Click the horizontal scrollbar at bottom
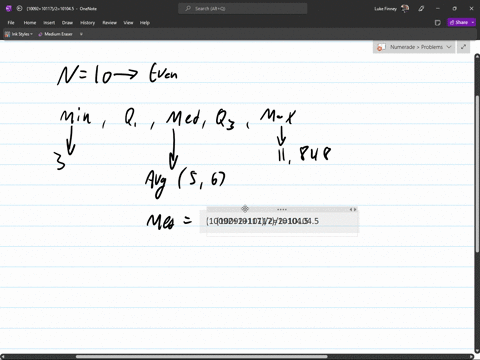Viewport: 480px width, 360px height. (202, 357)
